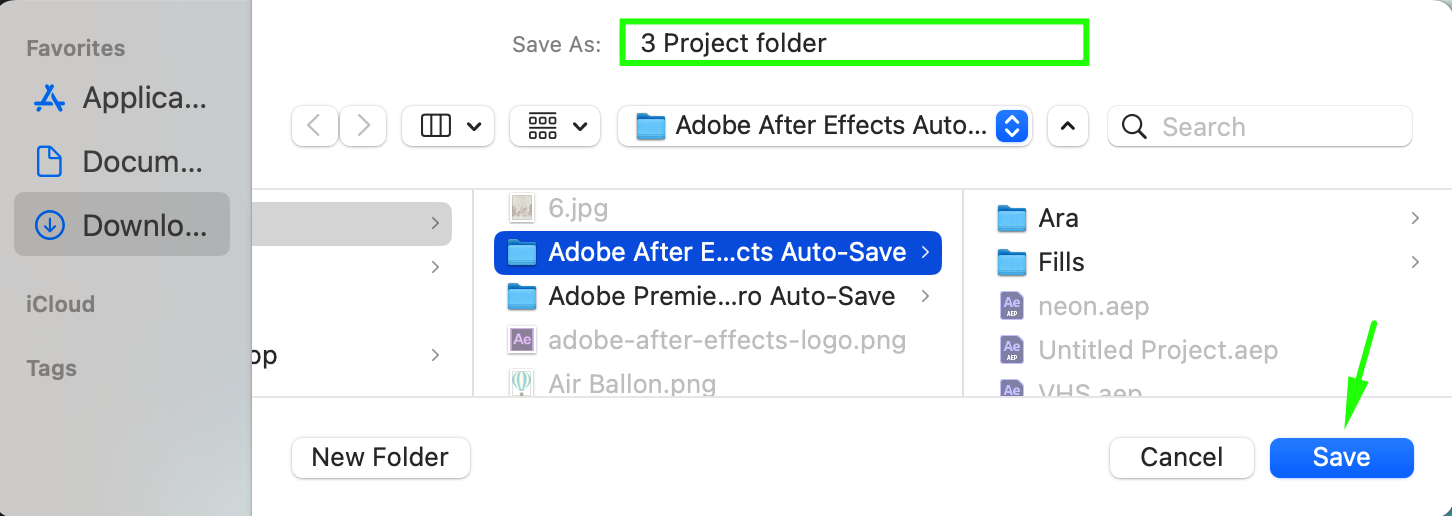Select Untitled Project.aep in the file list
The image size is (1452, 516).
(1157, 350)
